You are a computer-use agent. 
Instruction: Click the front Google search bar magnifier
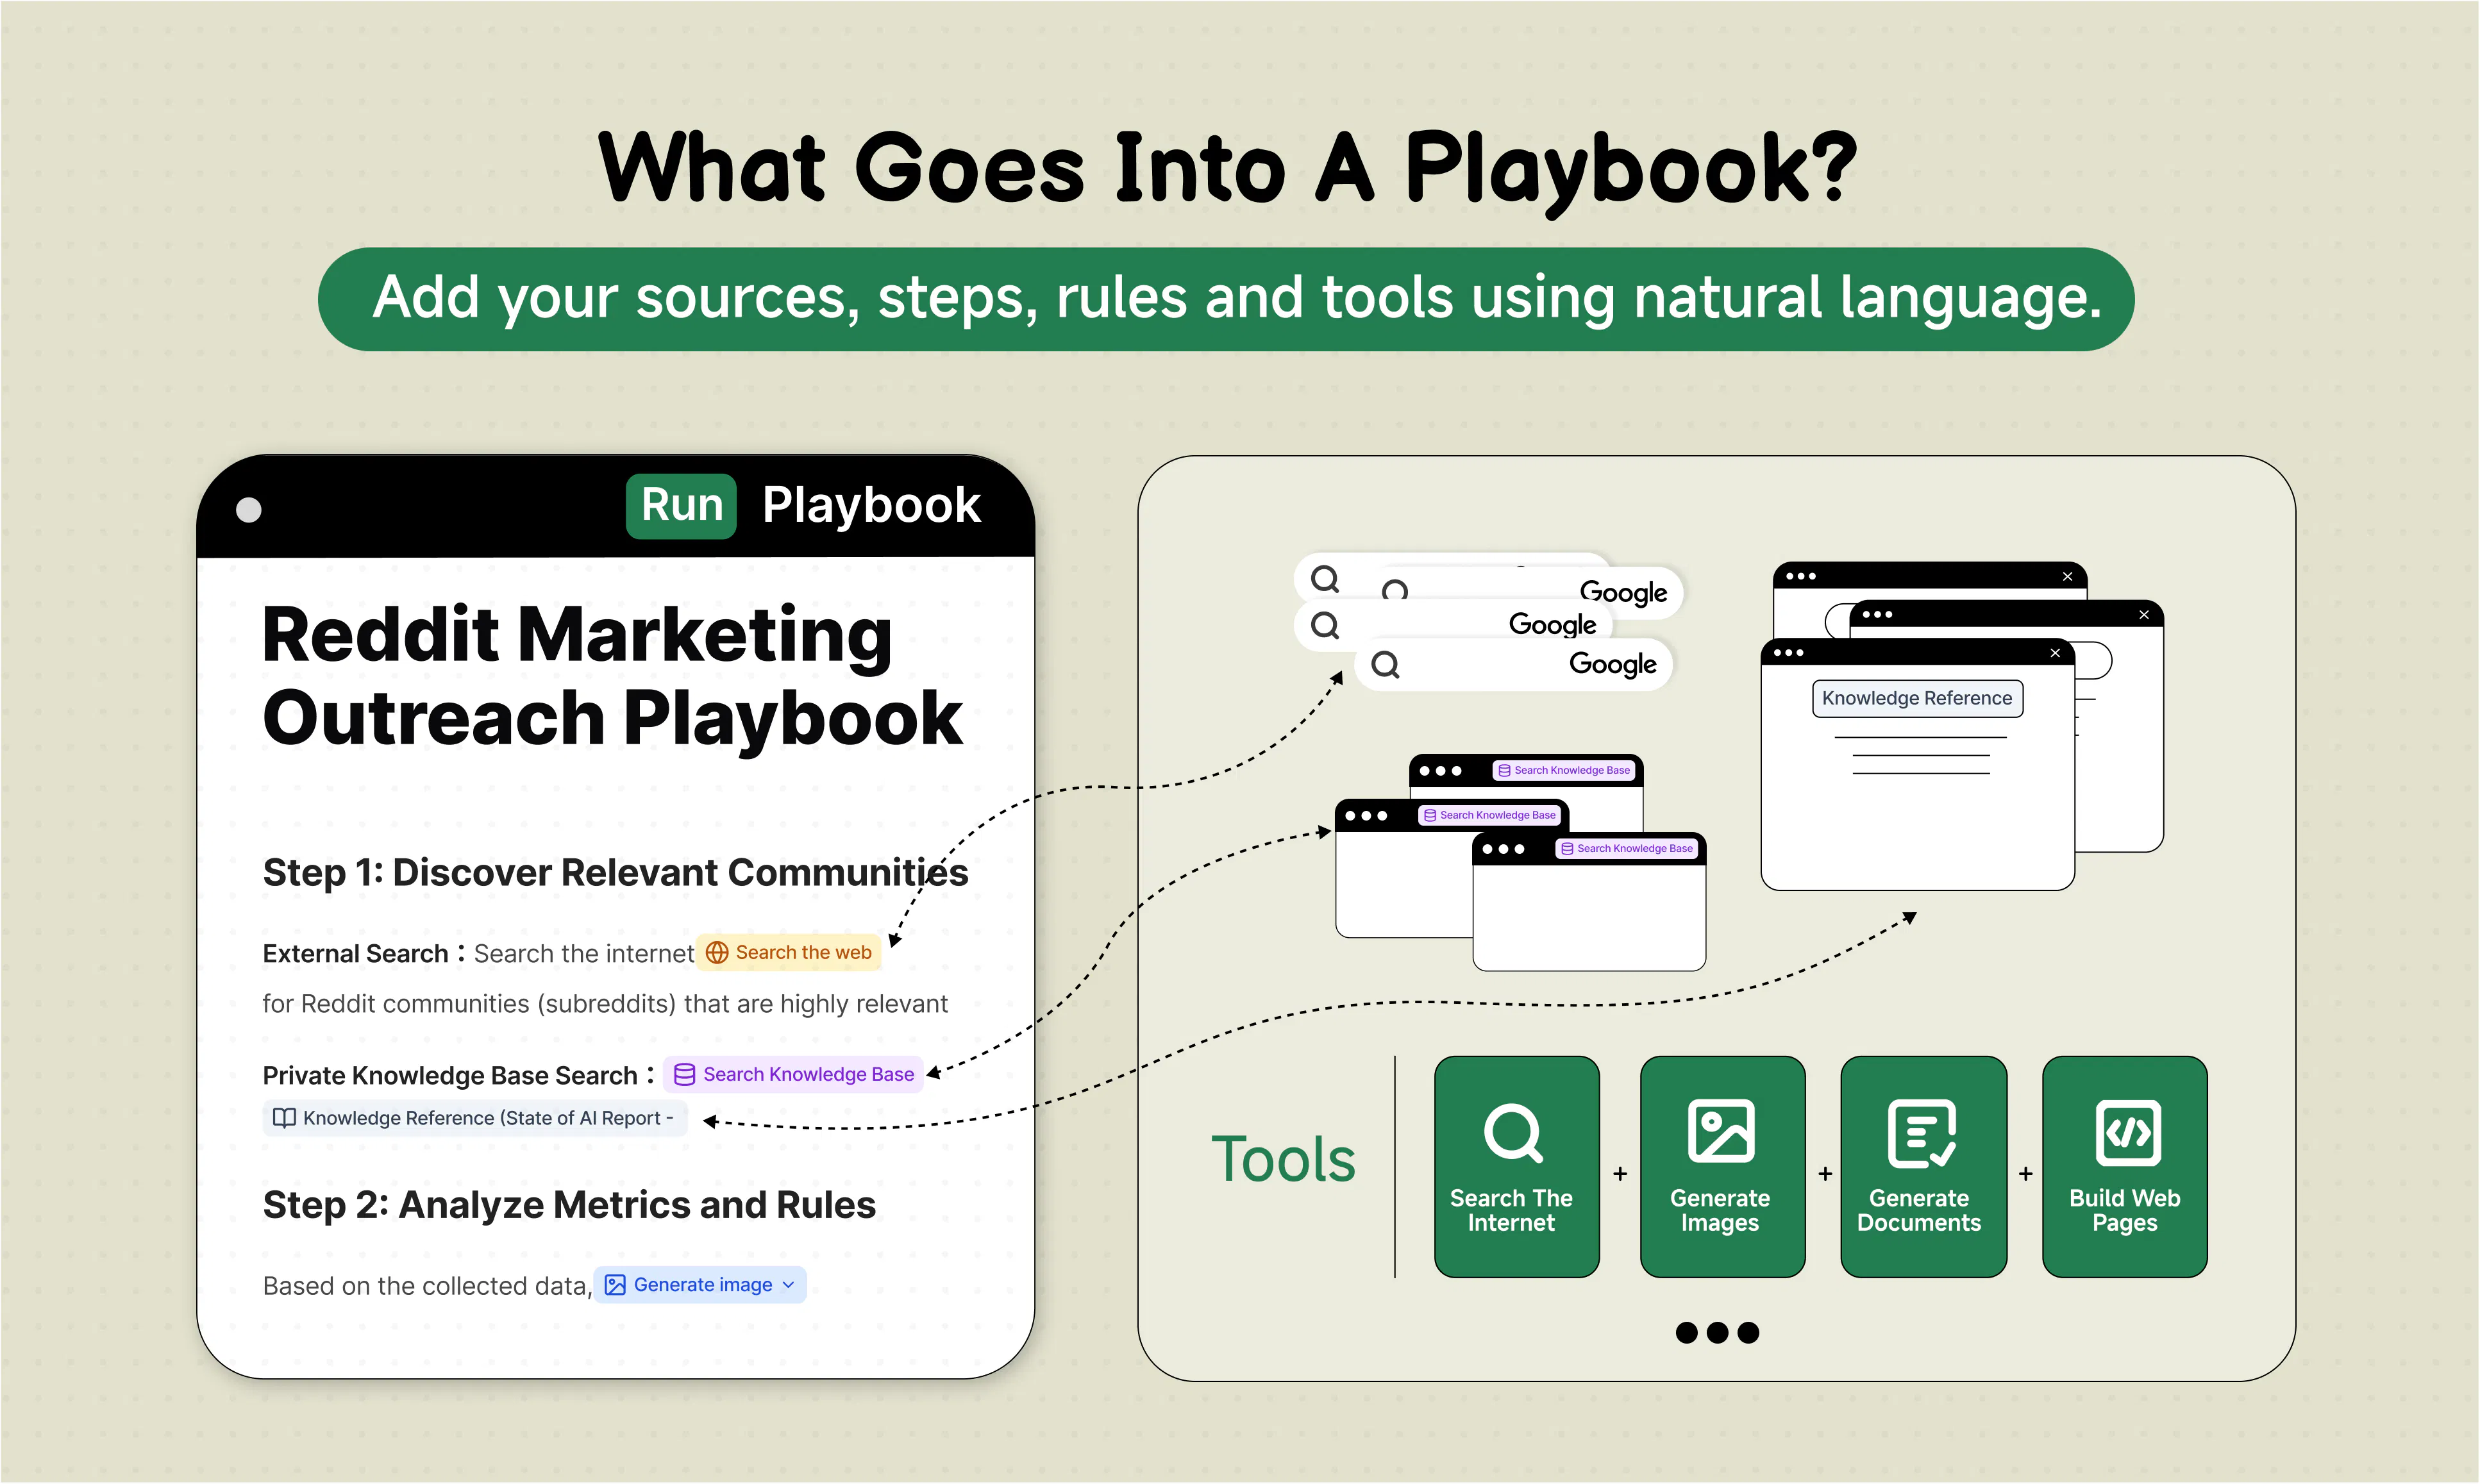click(1385, 665)
